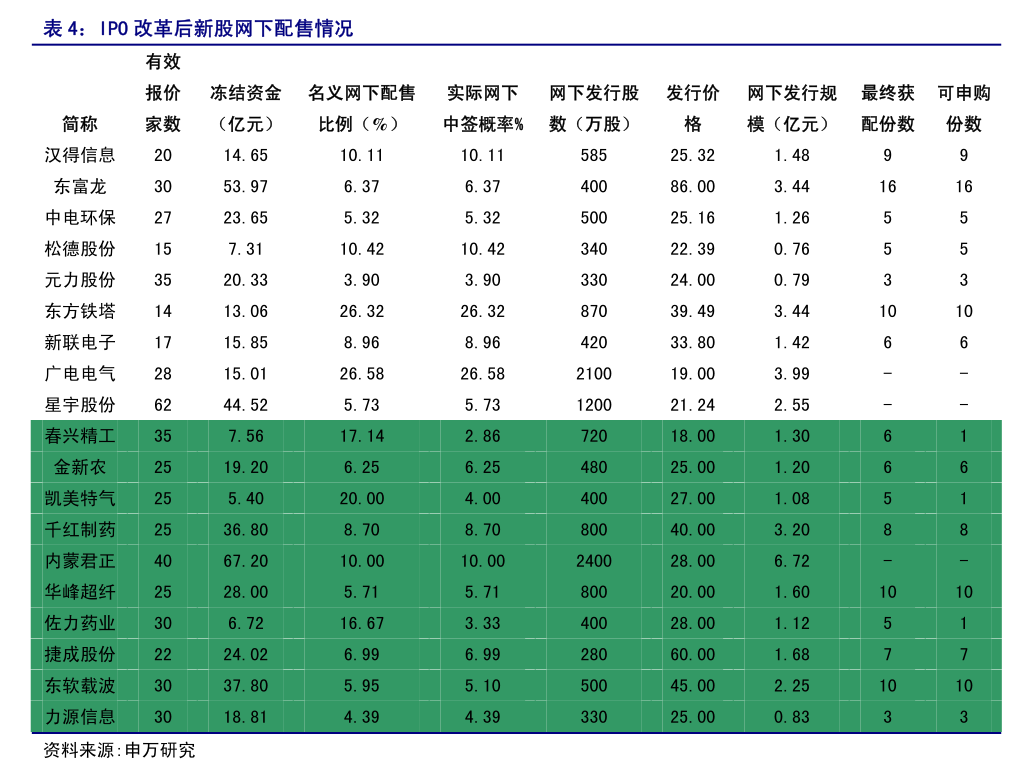Click the table title 表4 IPO改革后新股网下配售情况

[x=198, y=29]
